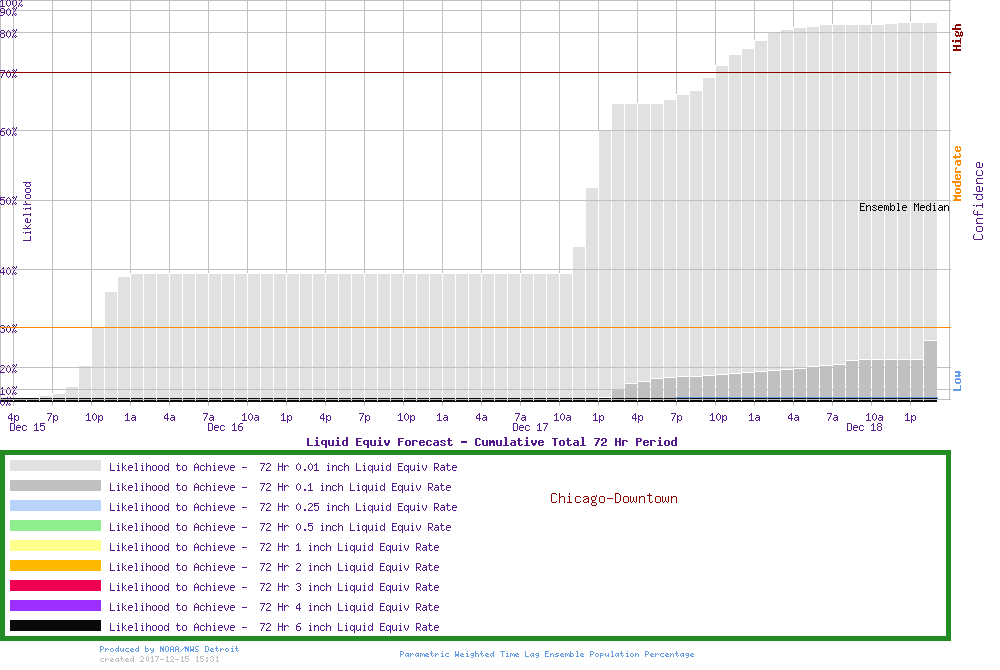Select the light blue 0.25 inch swatch
Viewport: 1000px width, 670px height.
pos(55,506)
